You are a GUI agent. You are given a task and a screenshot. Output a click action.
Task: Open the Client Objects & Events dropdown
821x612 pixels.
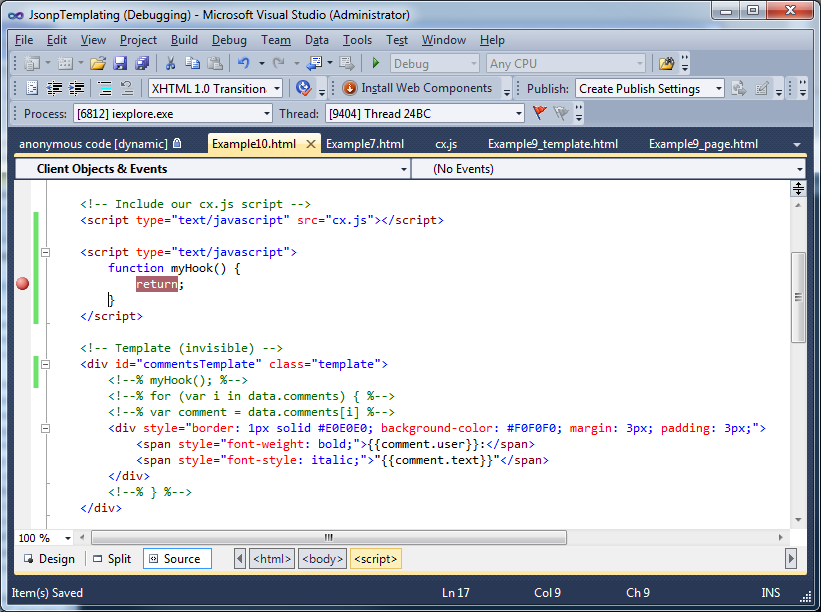click(x=404, y=169)
